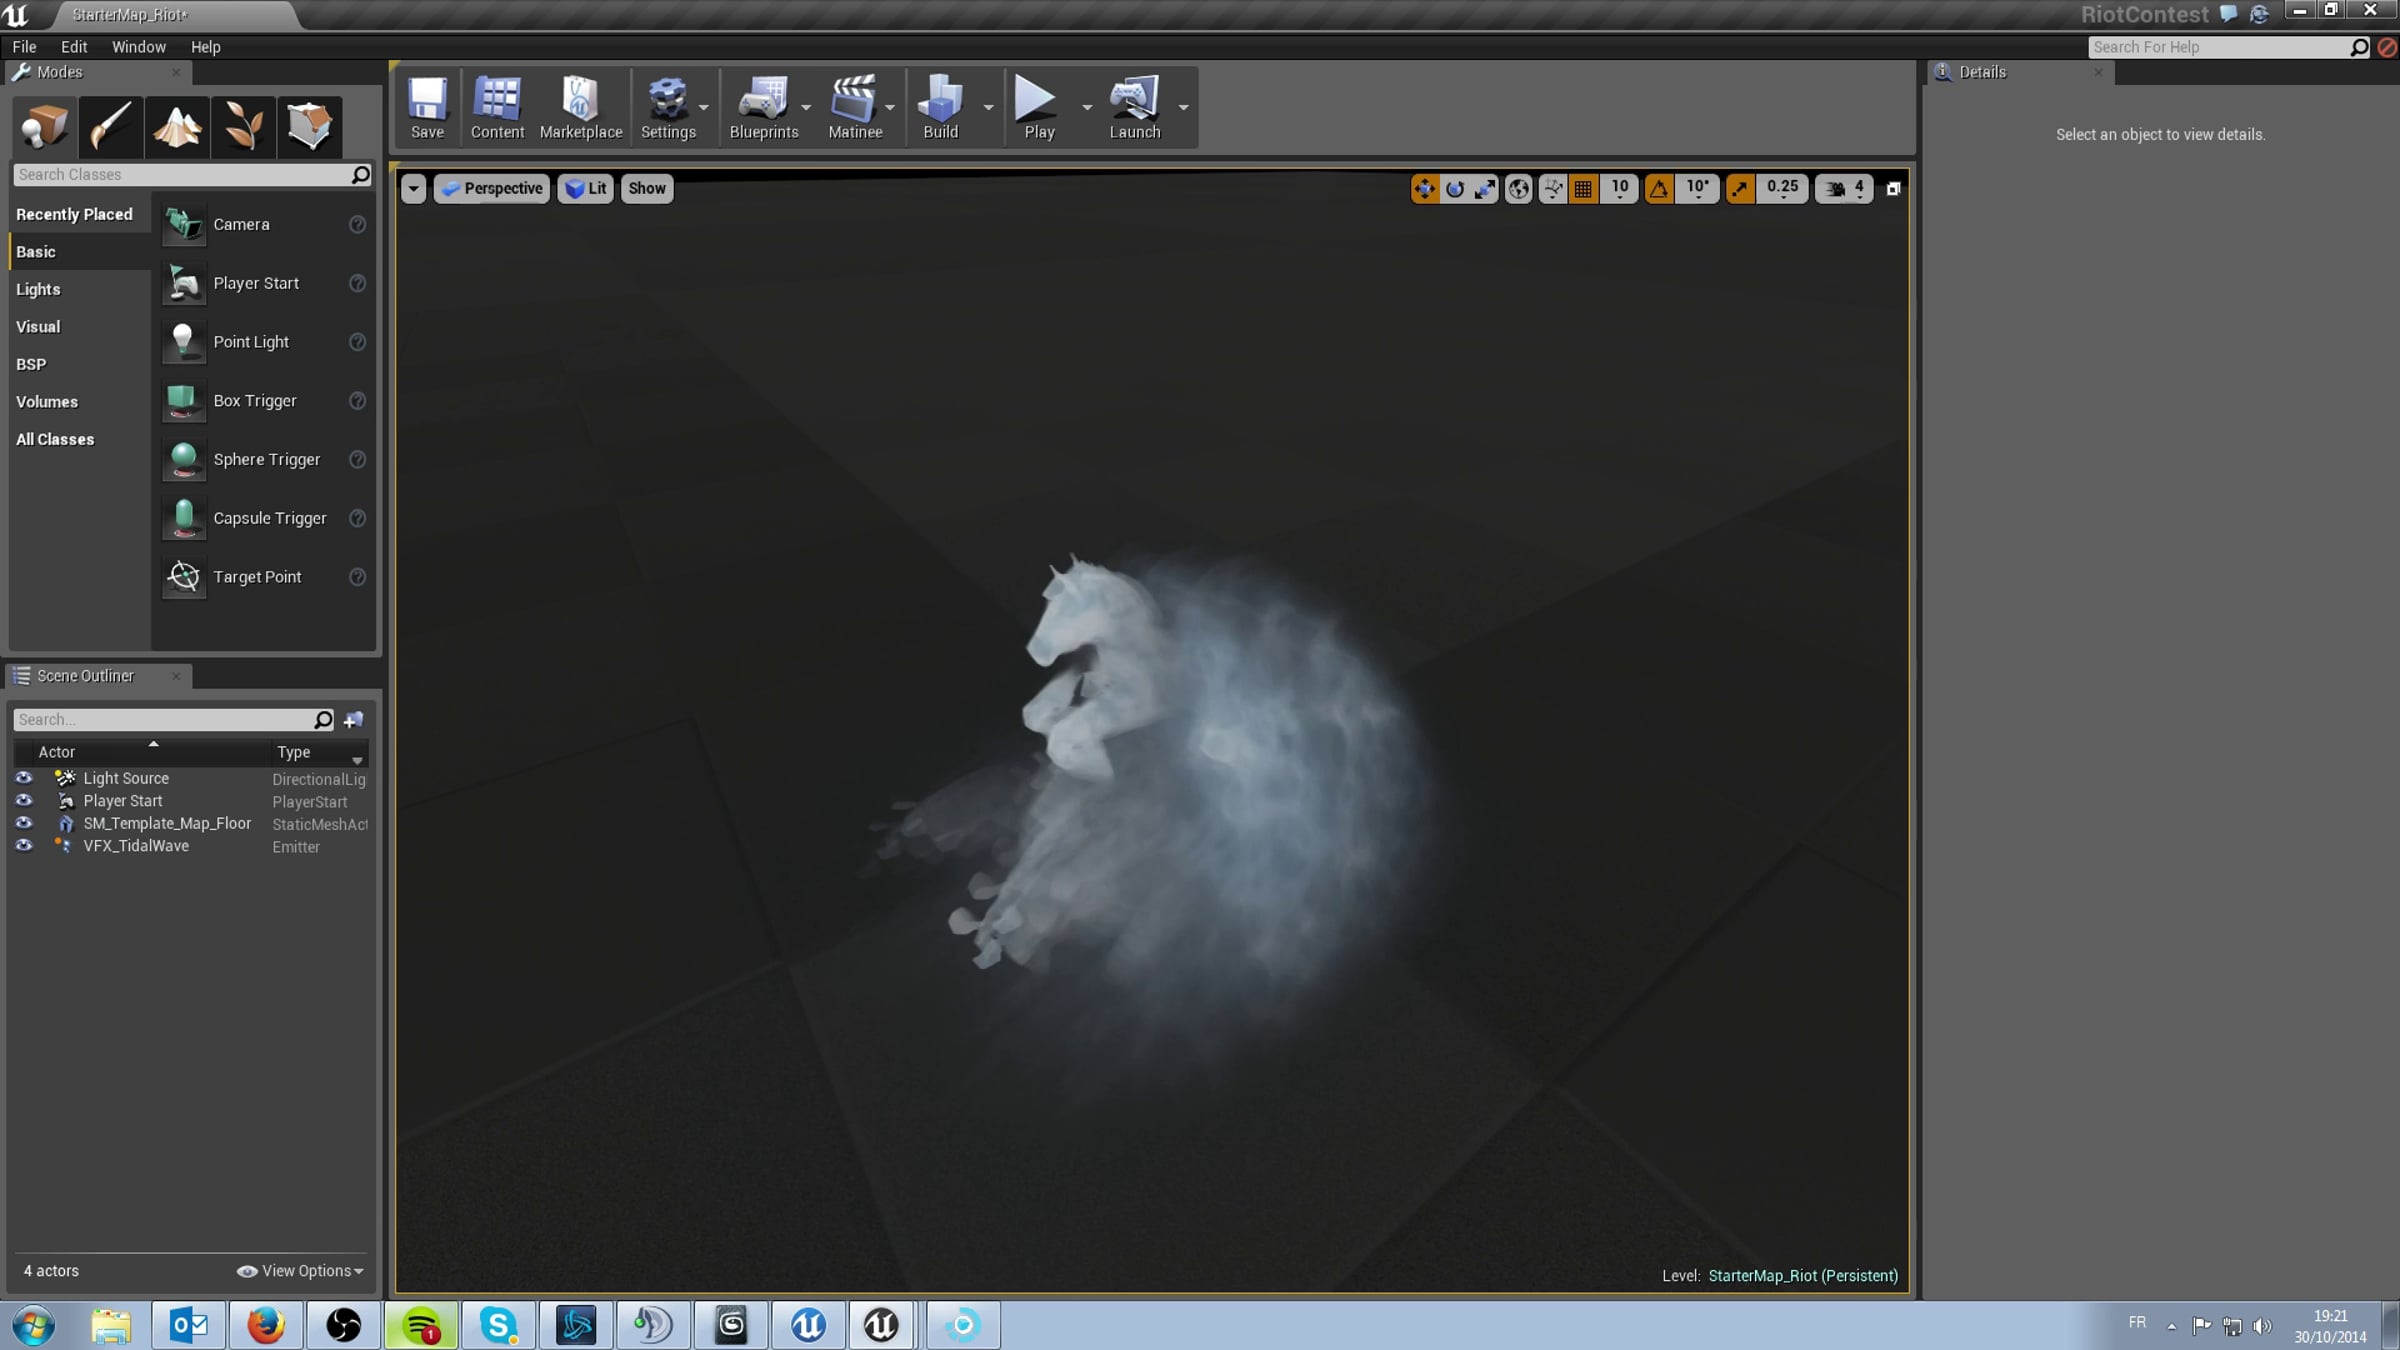Image resolution: width=2400 pixels, height=1350 pixels.
Task: Click the Matinee toolbar icon
Action: [855, 107]
